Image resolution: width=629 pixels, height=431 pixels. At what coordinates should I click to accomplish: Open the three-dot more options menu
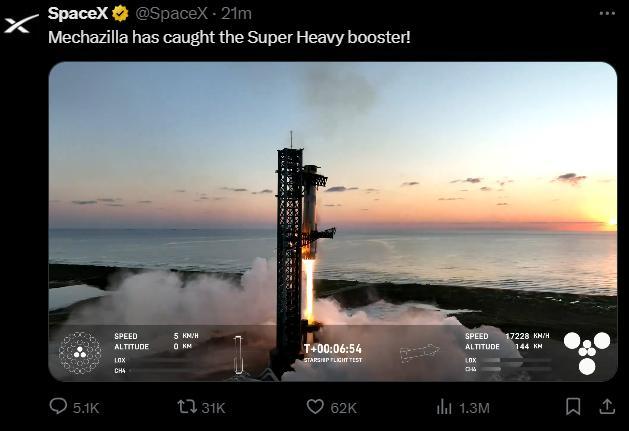click(x=607, y=13)
